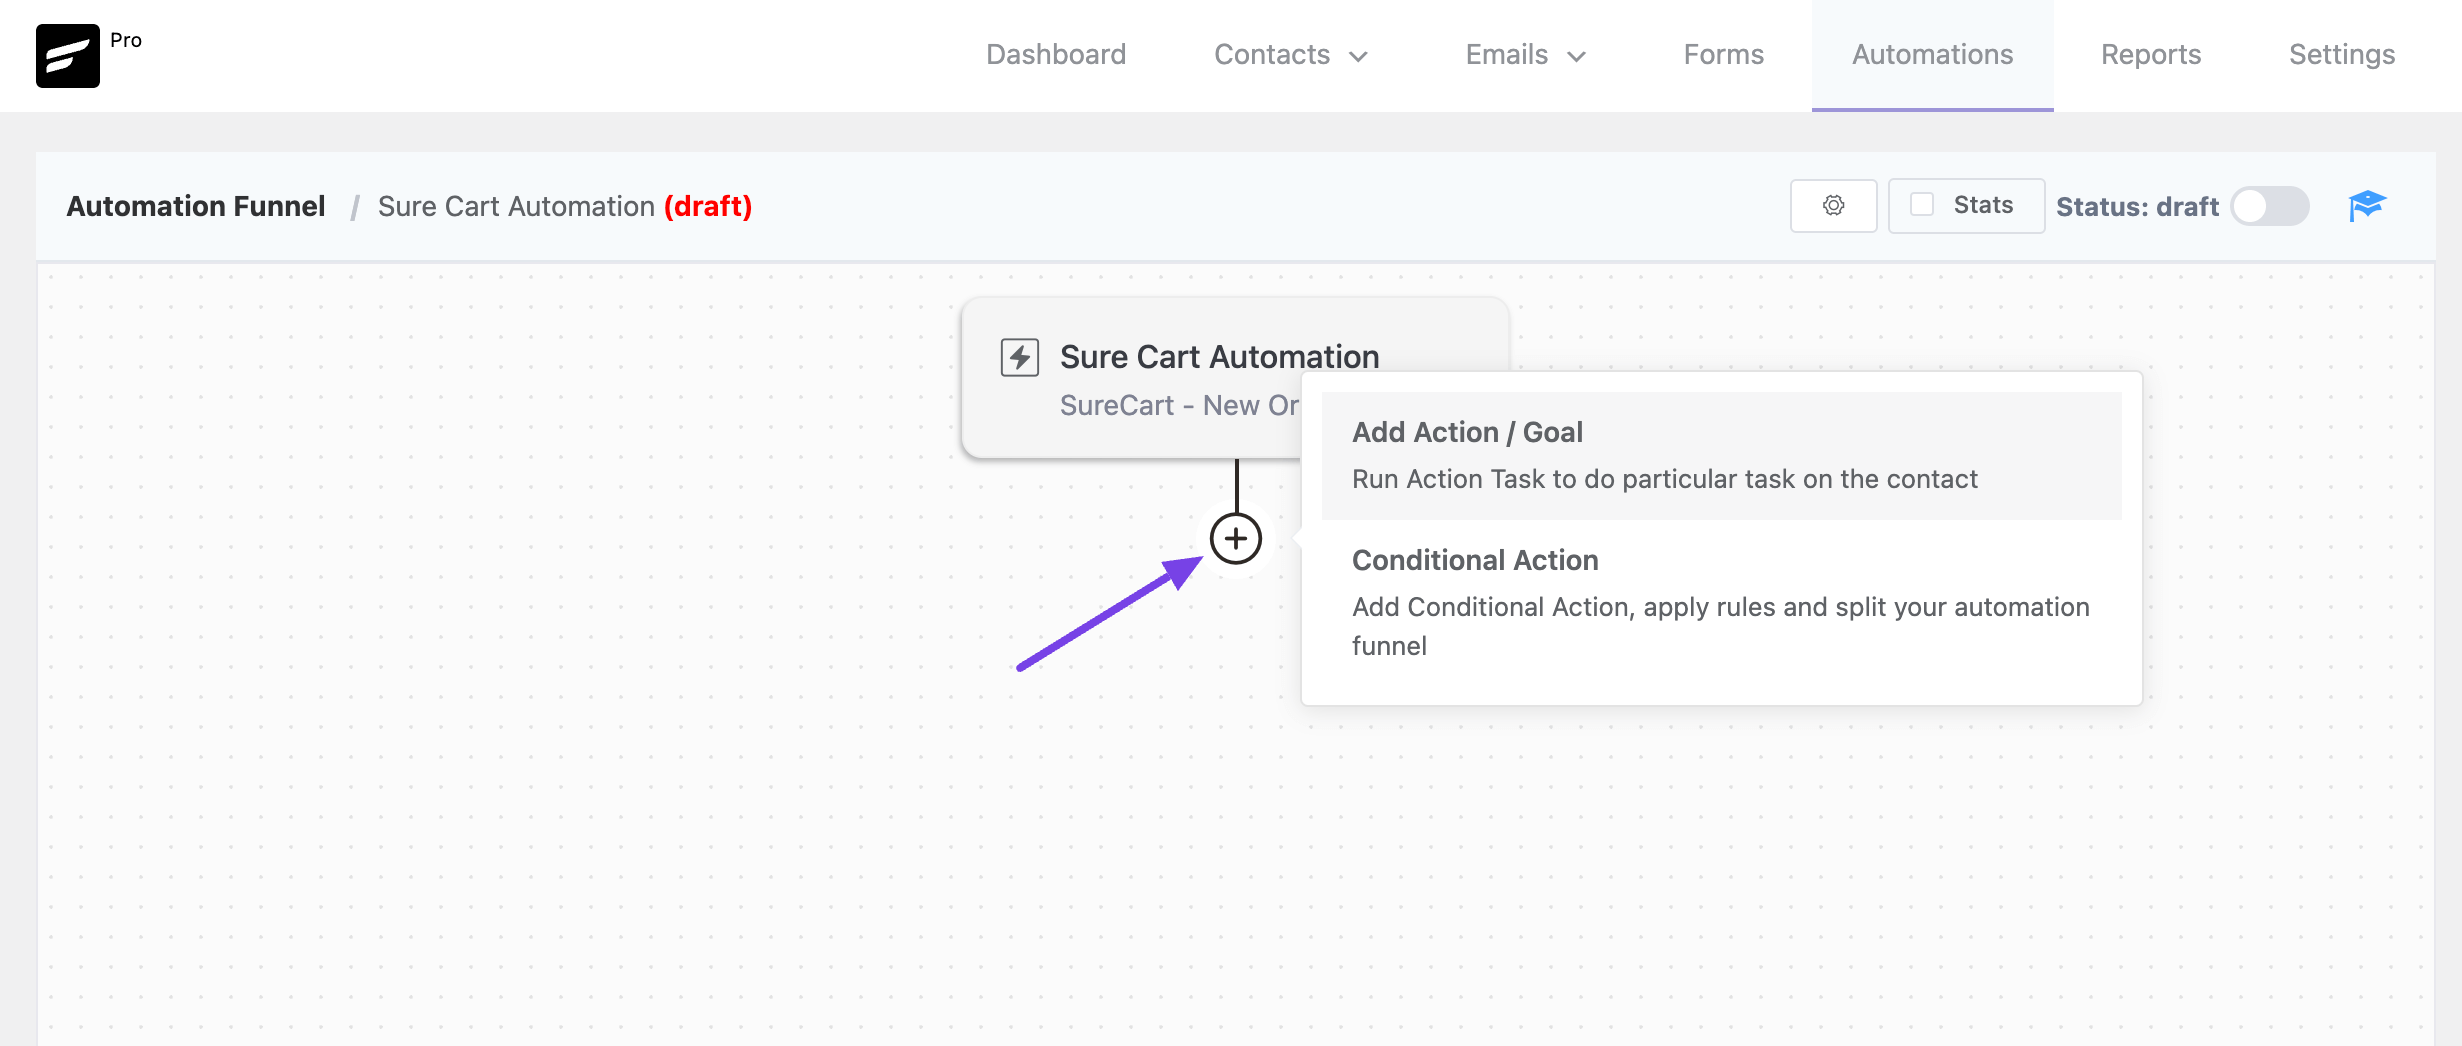
Task: Open the graduation cap help icon
Action: (x=2367, y=206)
